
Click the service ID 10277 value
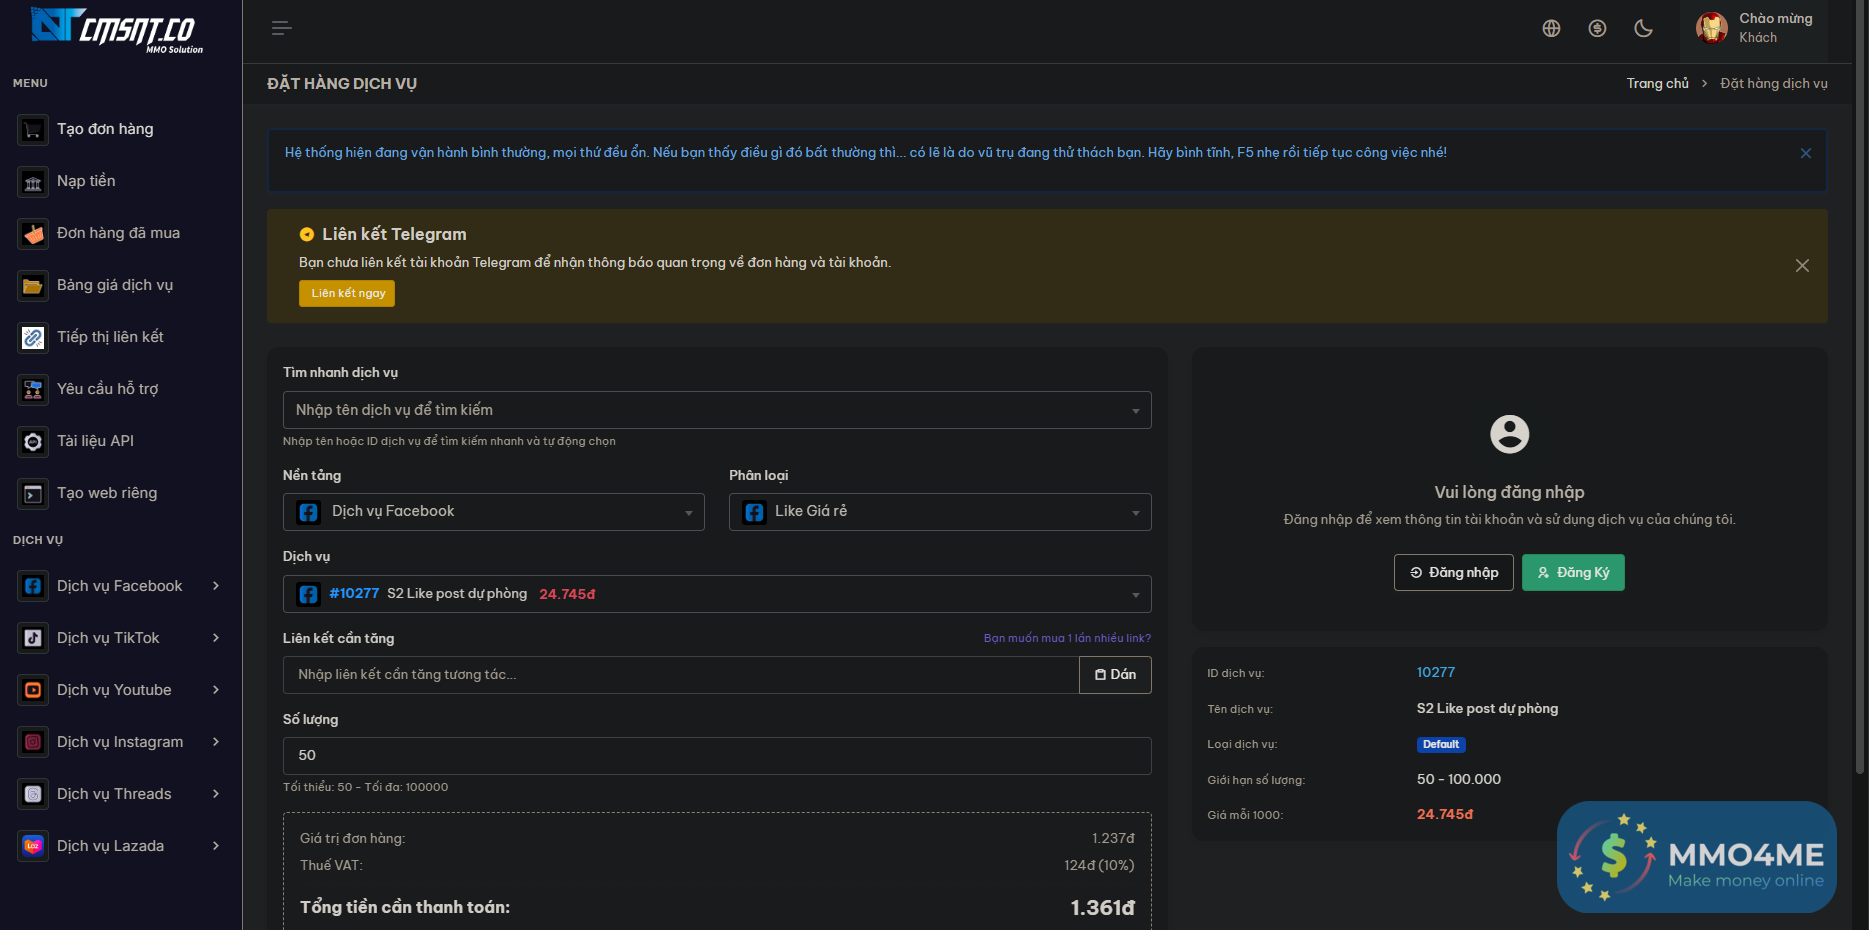pos(1436,673)
